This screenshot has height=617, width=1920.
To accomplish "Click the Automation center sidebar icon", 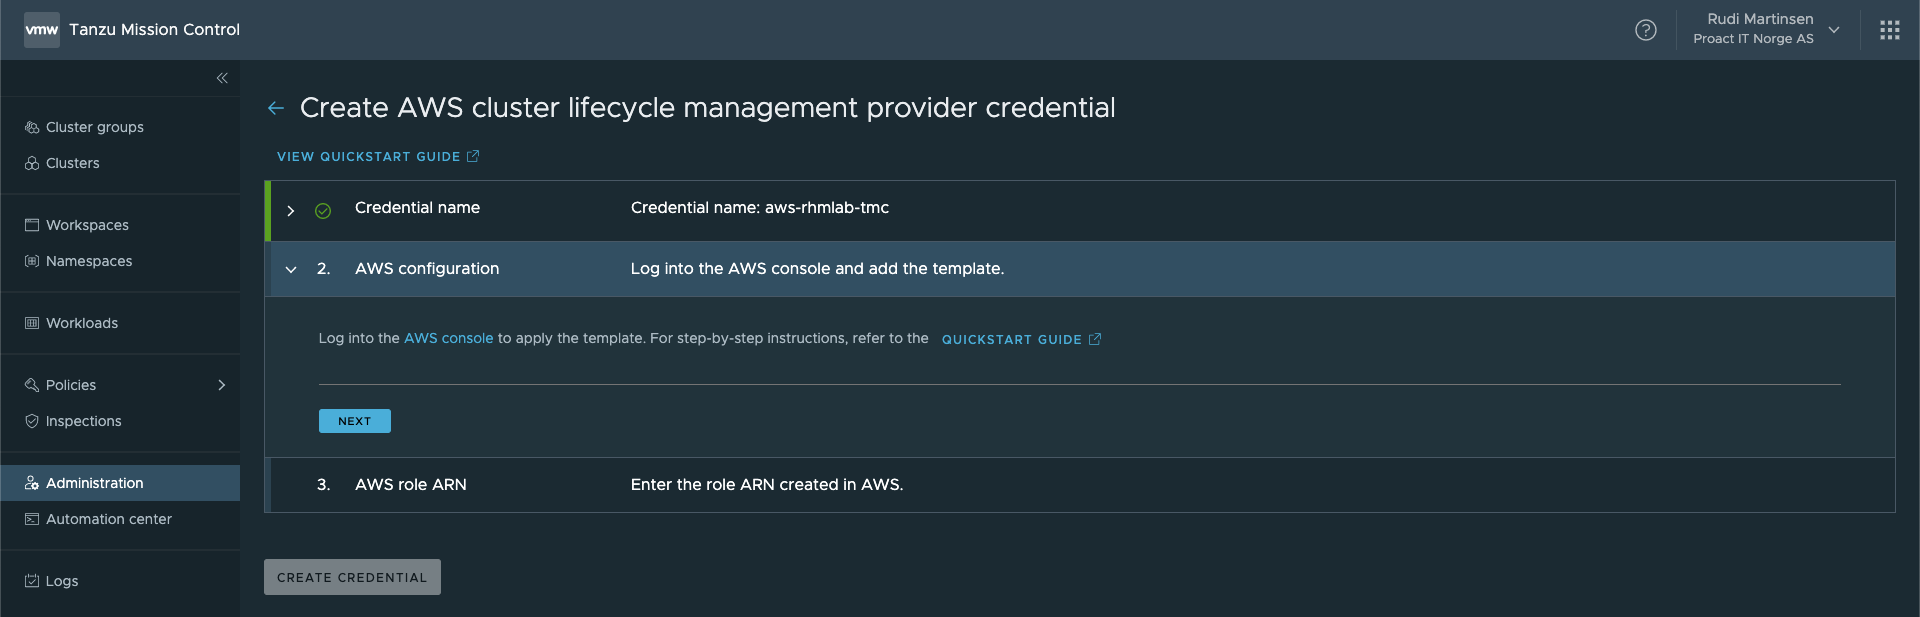I will pos(32,519).
